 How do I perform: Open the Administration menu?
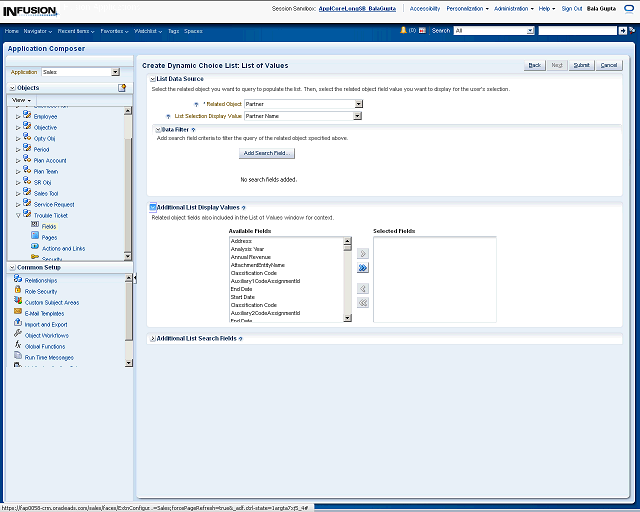(513, 8)
